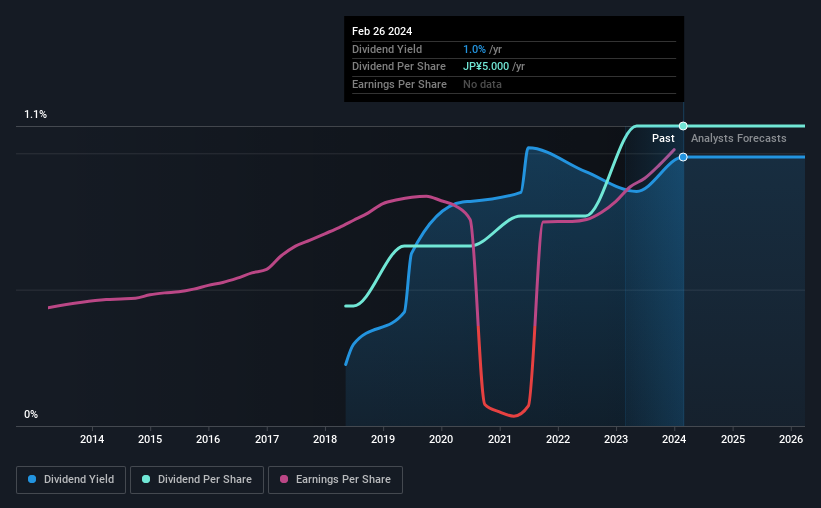Click the 2024 x-axis label
This screenshot has width=821, height=508.
point(674,439)
